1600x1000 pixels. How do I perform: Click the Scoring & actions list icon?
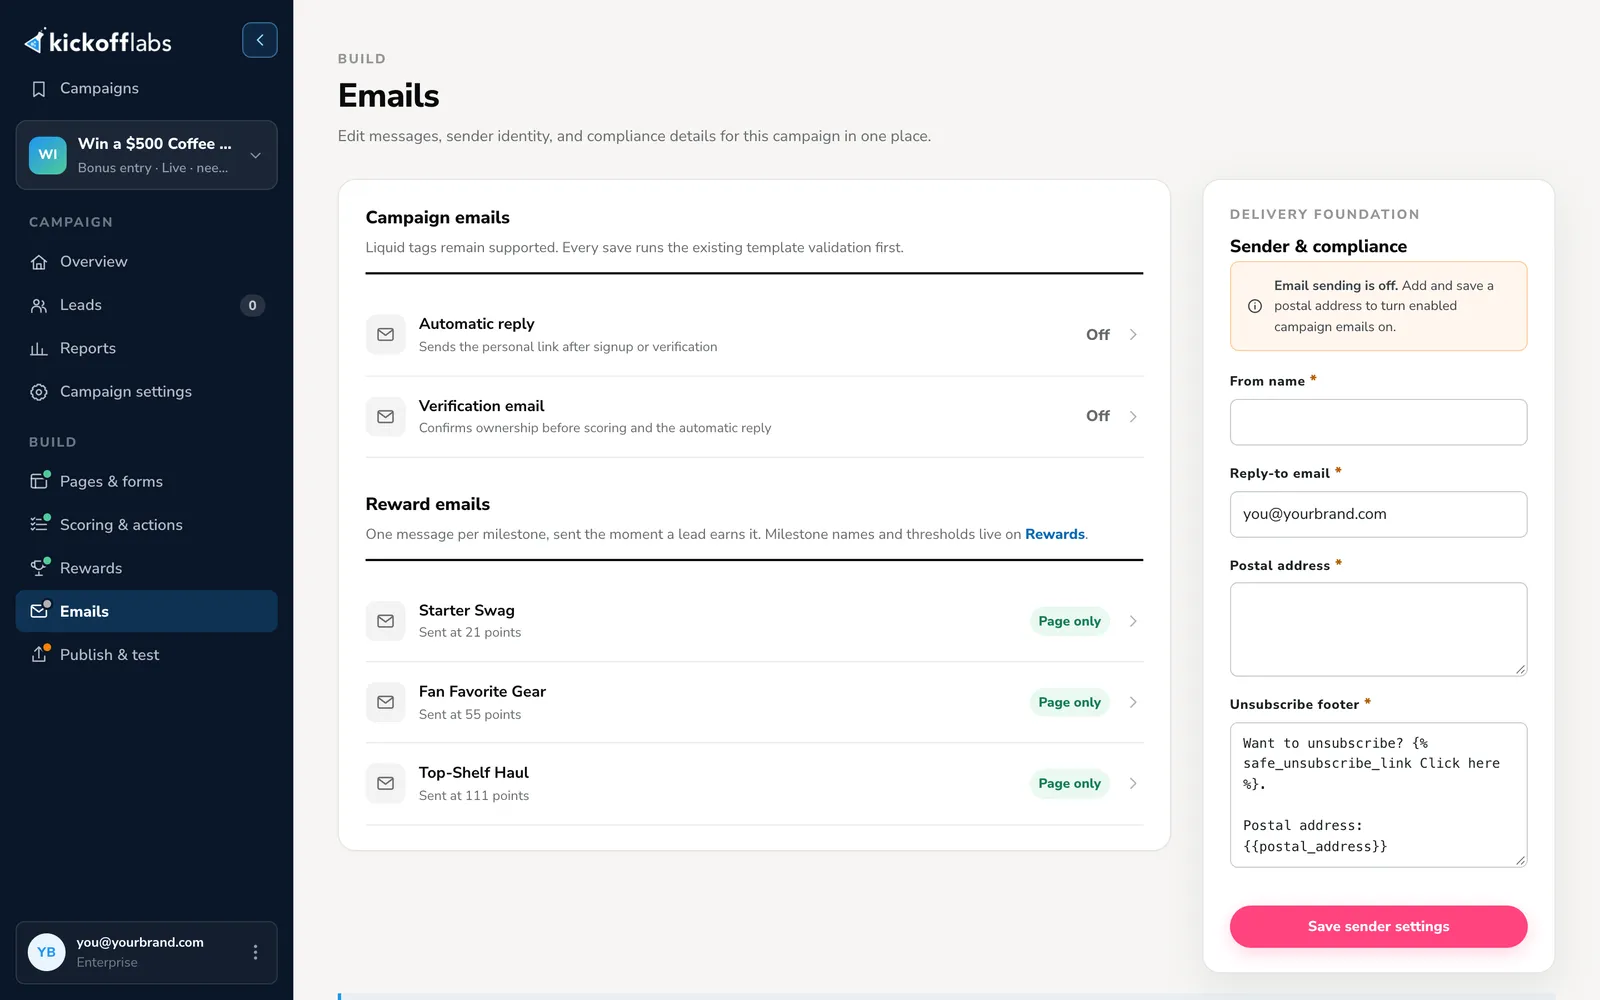tap(39, 524)
